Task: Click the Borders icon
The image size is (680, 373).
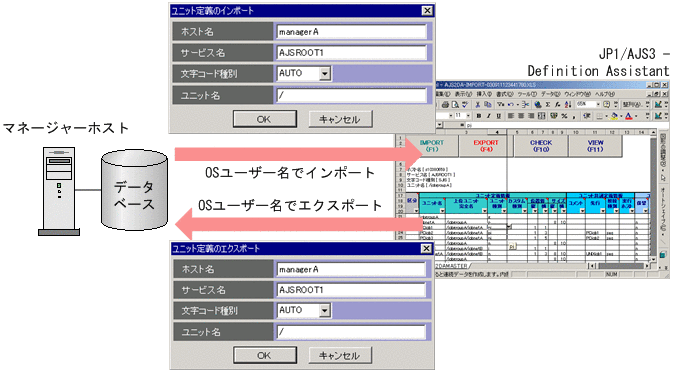Action: [600, 116]
